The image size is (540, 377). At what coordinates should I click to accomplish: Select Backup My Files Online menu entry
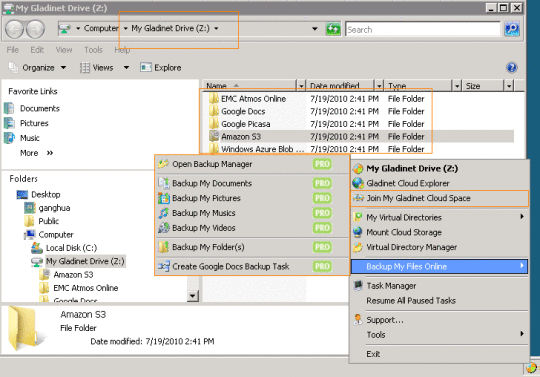pos(439,266)
